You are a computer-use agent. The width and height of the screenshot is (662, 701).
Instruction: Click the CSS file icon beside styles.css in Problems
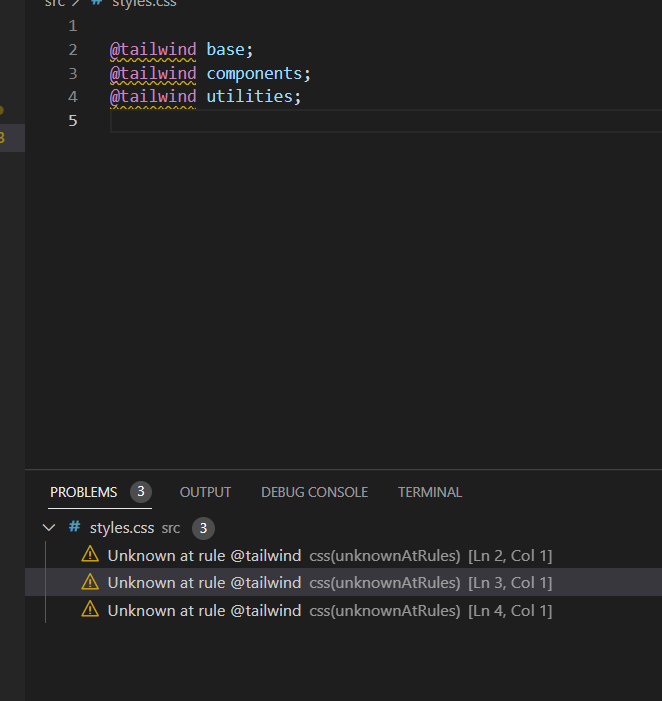click(74, 527)
